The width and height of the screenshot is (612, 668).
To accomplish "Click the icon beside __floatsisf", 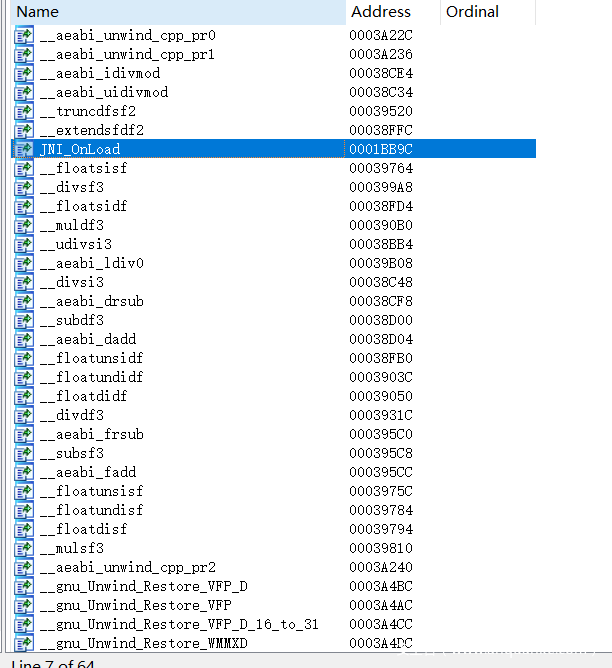I will tap(23, 168).
